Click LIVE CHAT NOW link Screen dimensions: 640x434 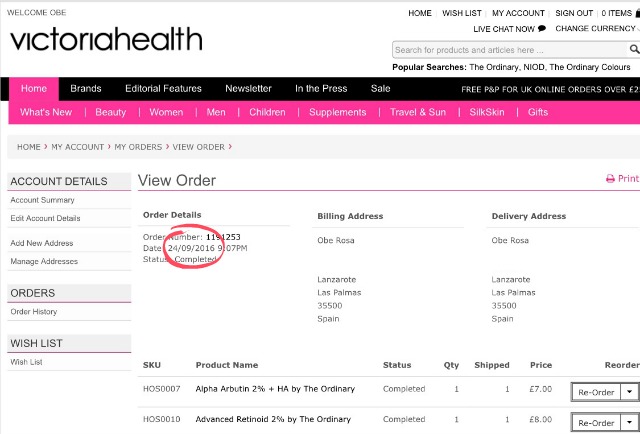coord(504,29)
